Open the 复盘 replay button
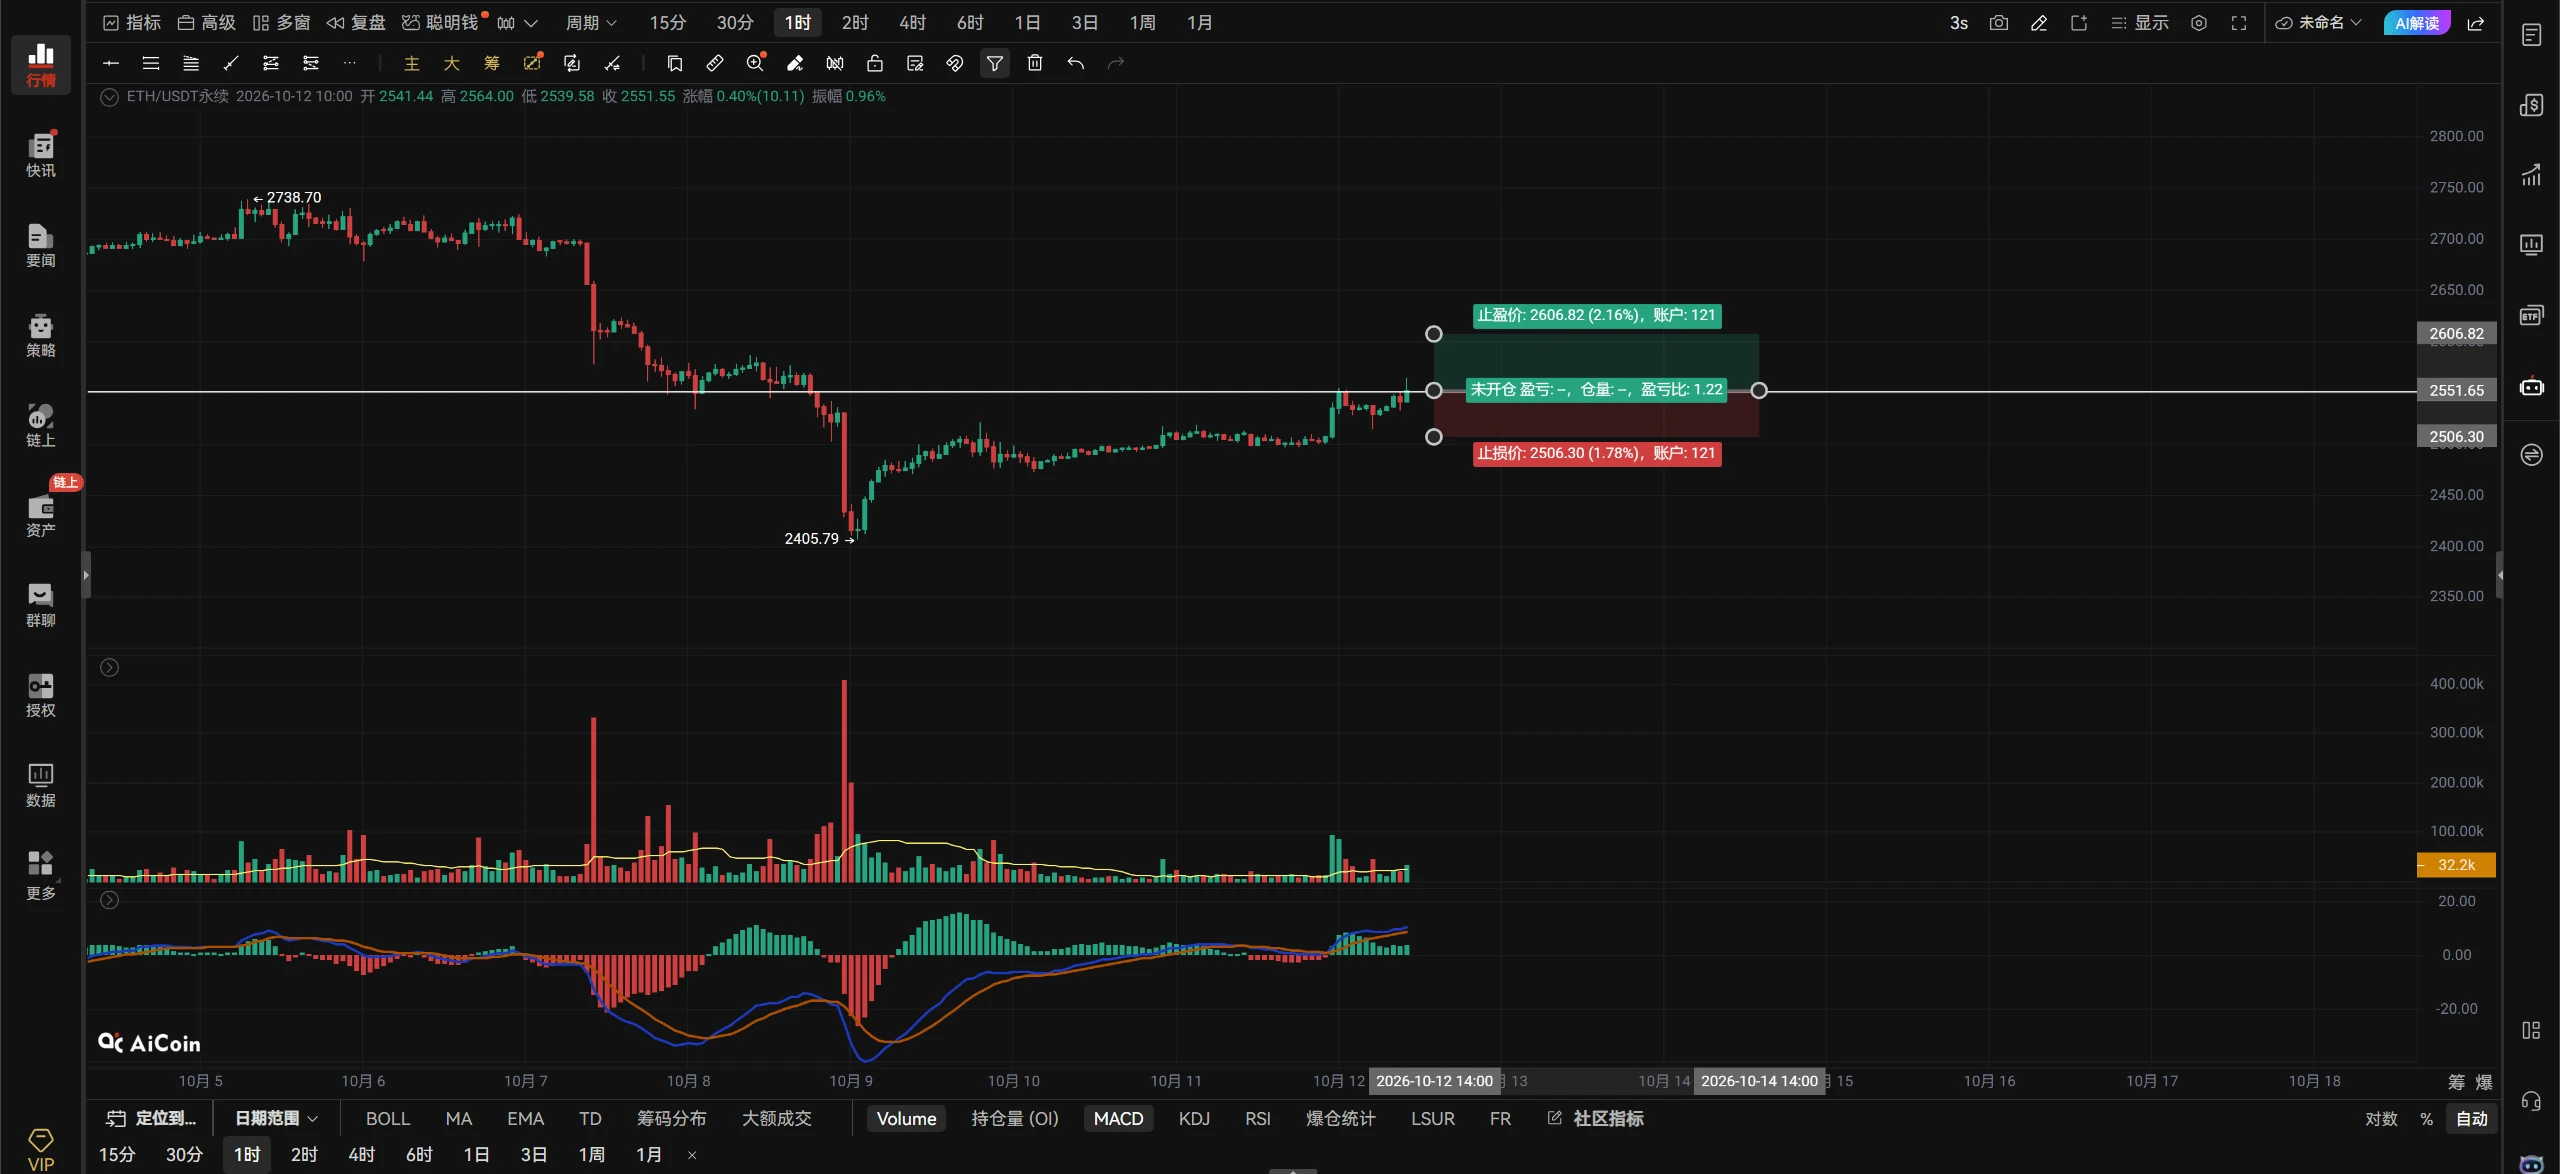The width and height of the screenshot is (2560, 1174). (356, 23)
